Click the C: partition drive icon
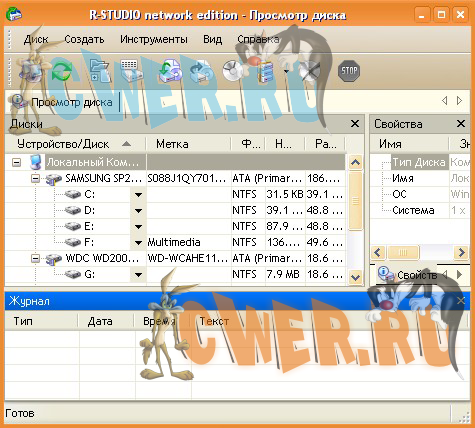Image resolution: width=475 pixels, height=428 pixels. [73, 194]
